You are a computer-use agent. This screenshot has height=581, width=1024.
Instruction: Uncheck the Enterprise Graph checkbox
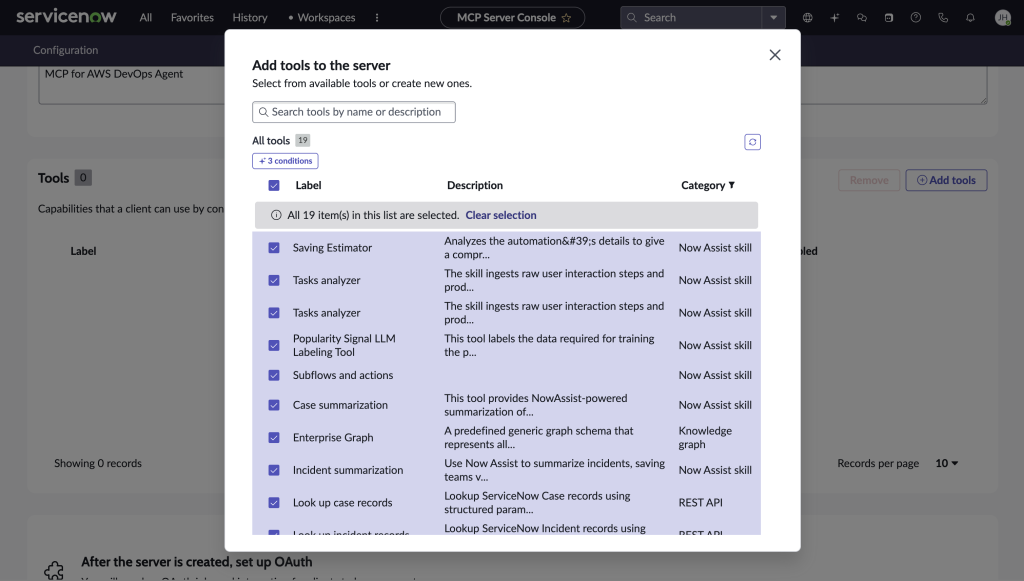pyautogui.click(x=274, y=437)
